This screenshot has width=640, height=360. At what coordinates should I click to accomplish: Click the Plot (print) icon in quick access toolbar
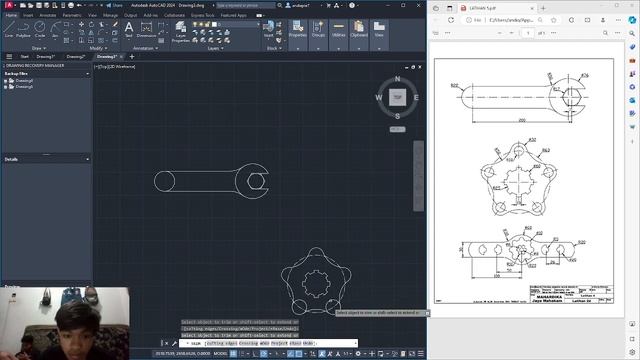tap(71, 5)
